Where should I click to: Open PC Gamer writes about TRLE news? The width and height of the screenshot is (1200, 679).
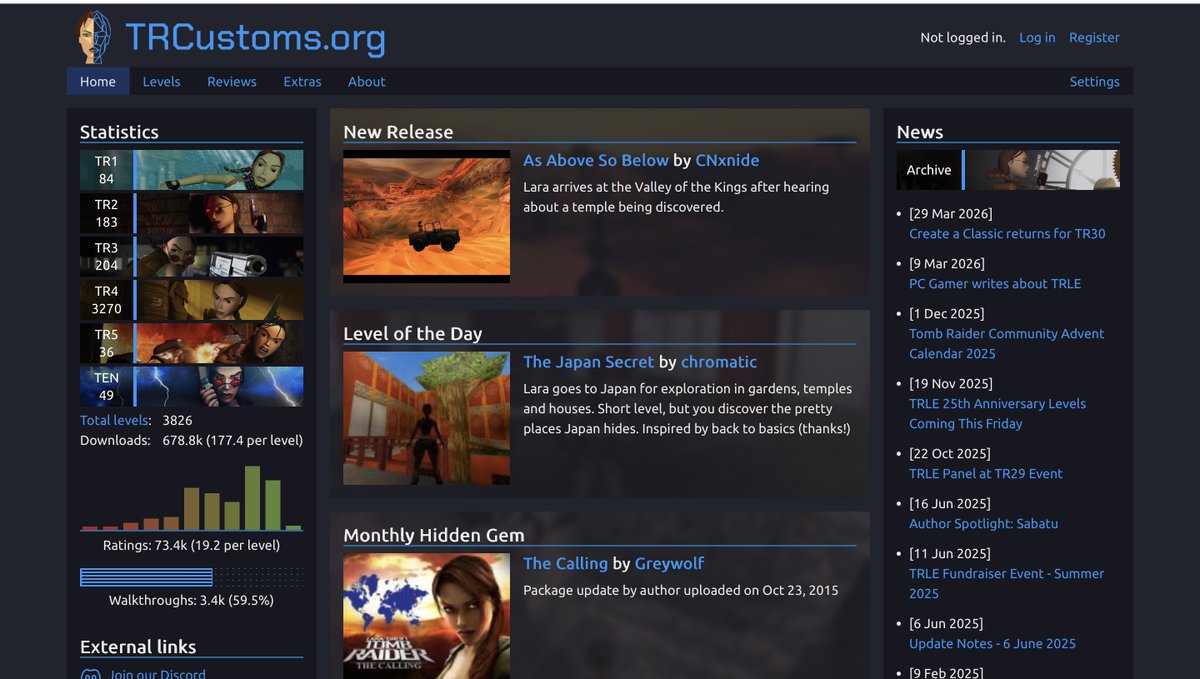995,284
